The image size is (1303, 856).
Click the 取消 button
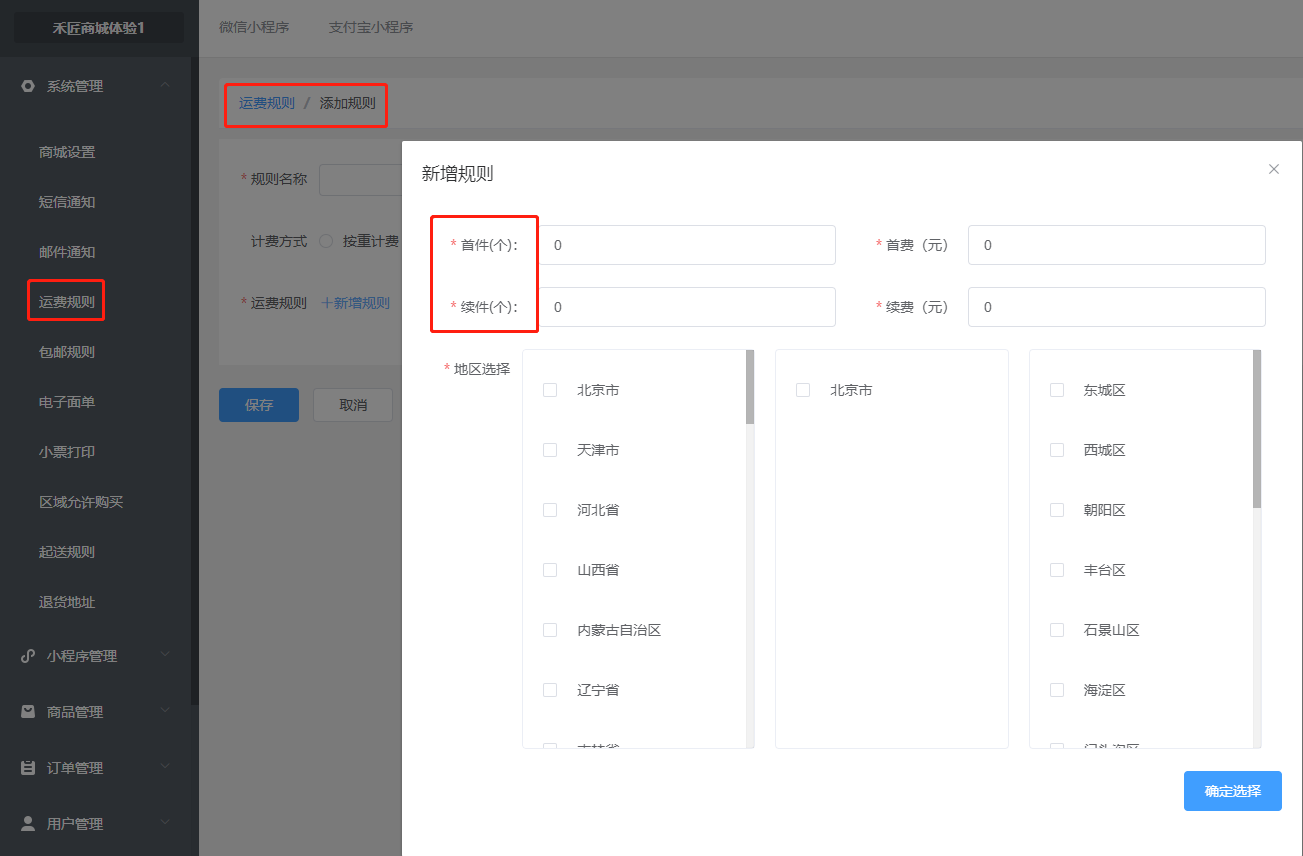point(353,405)
